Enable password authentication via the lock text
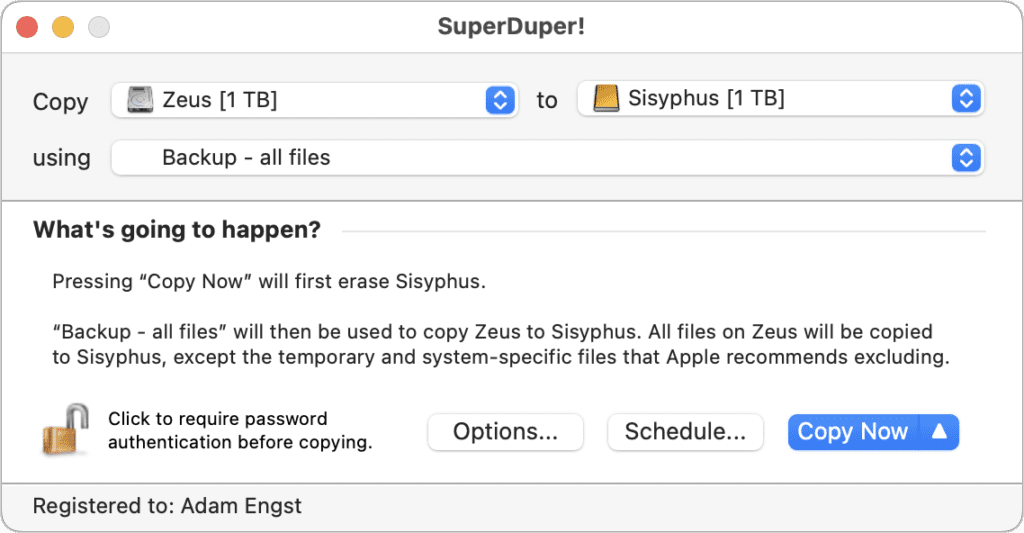The height and width of the screenshot is (533, 1024). tap(239, 431)
